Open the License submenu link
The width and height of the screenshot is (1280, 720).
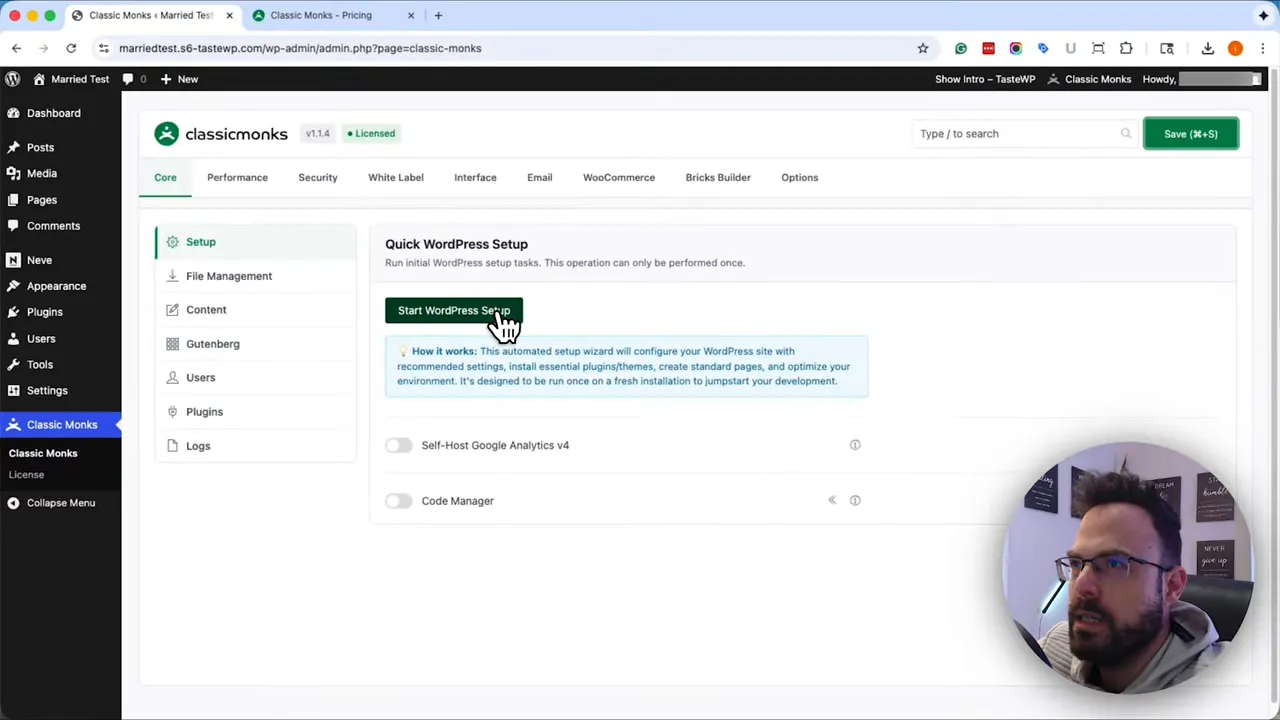26,475
